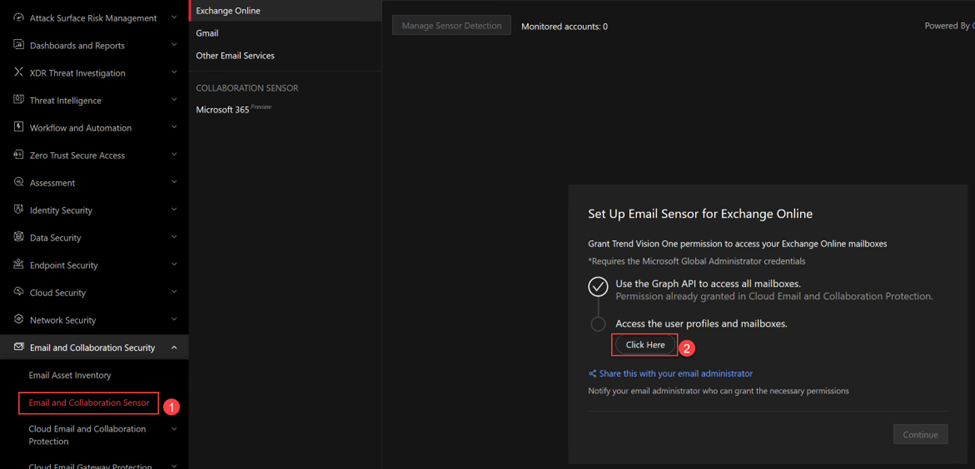The height and width of the screenshot is (469, 975).
Task: Expand Network Security chevron
Action: (x=174, y=320)
